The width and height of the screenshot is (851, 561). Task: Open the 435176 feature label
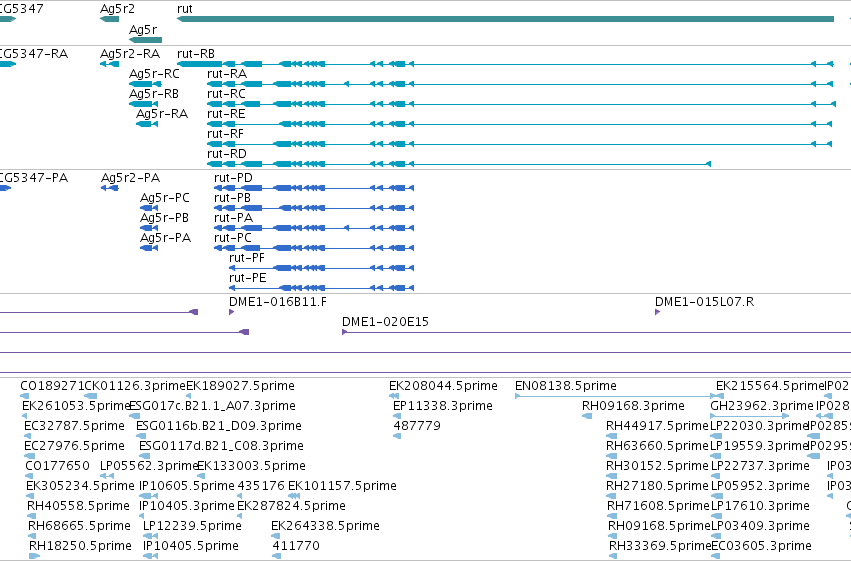click(x=261, y=487)
